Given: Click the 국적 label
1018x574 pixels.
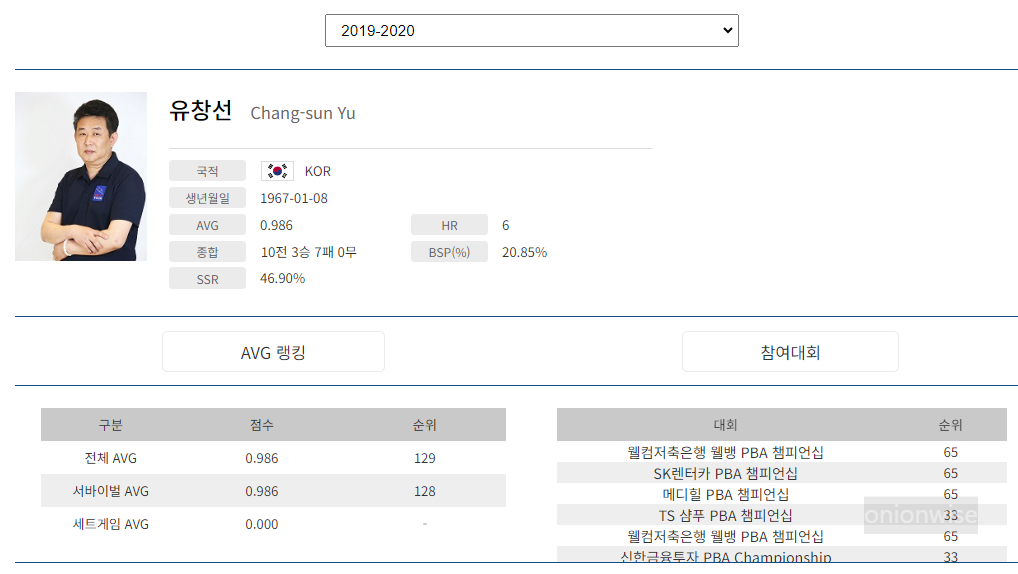Looking at the screenshot, I should tap(207, 171).
